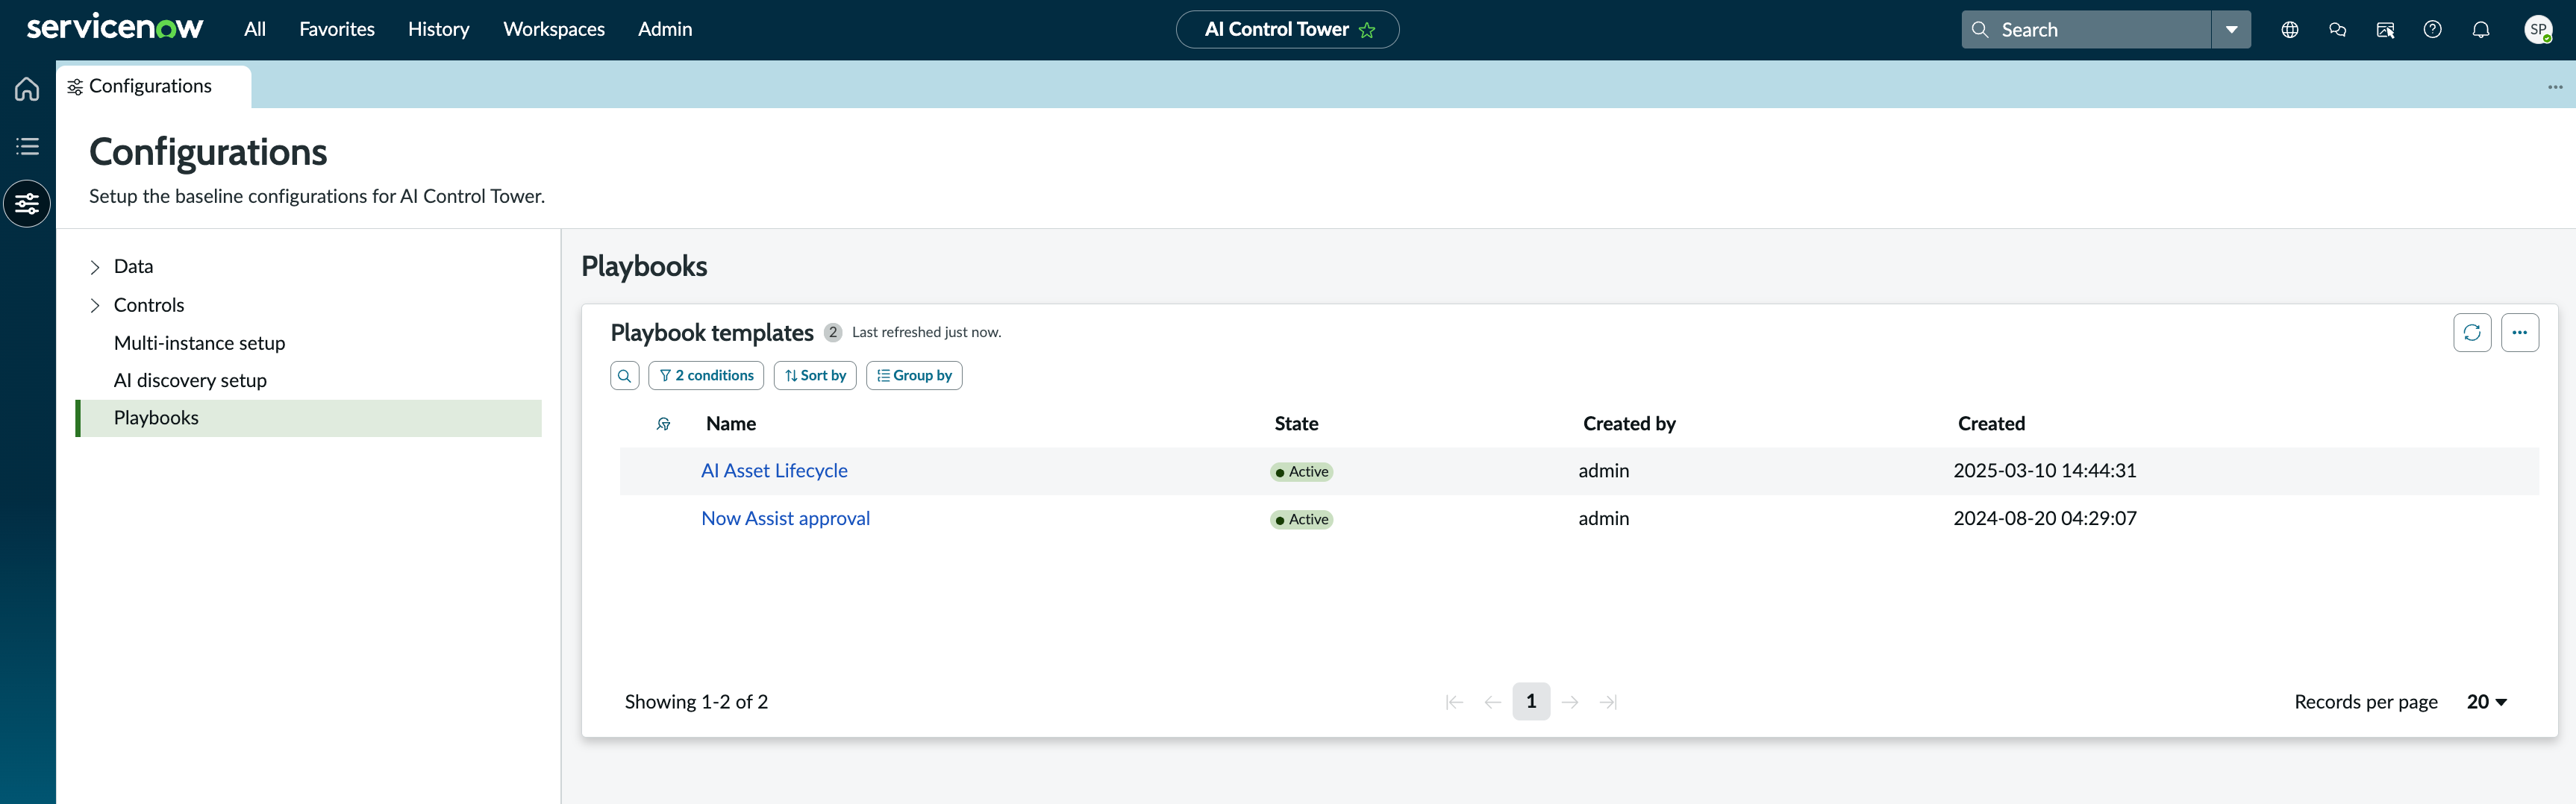Click the personalize list column icon

[x=663, y=424]
